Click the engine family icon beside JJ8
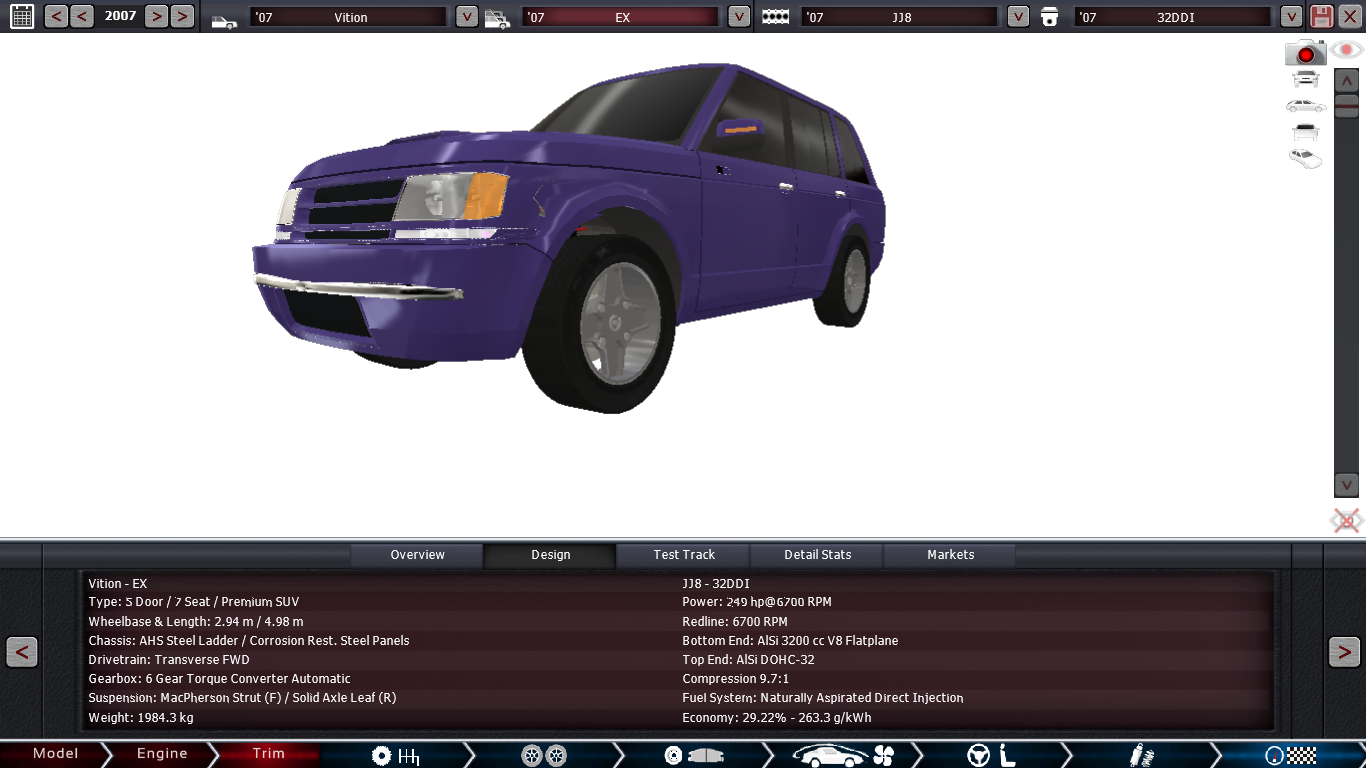This screenshot has height=768, width=1366. (775, 17)
